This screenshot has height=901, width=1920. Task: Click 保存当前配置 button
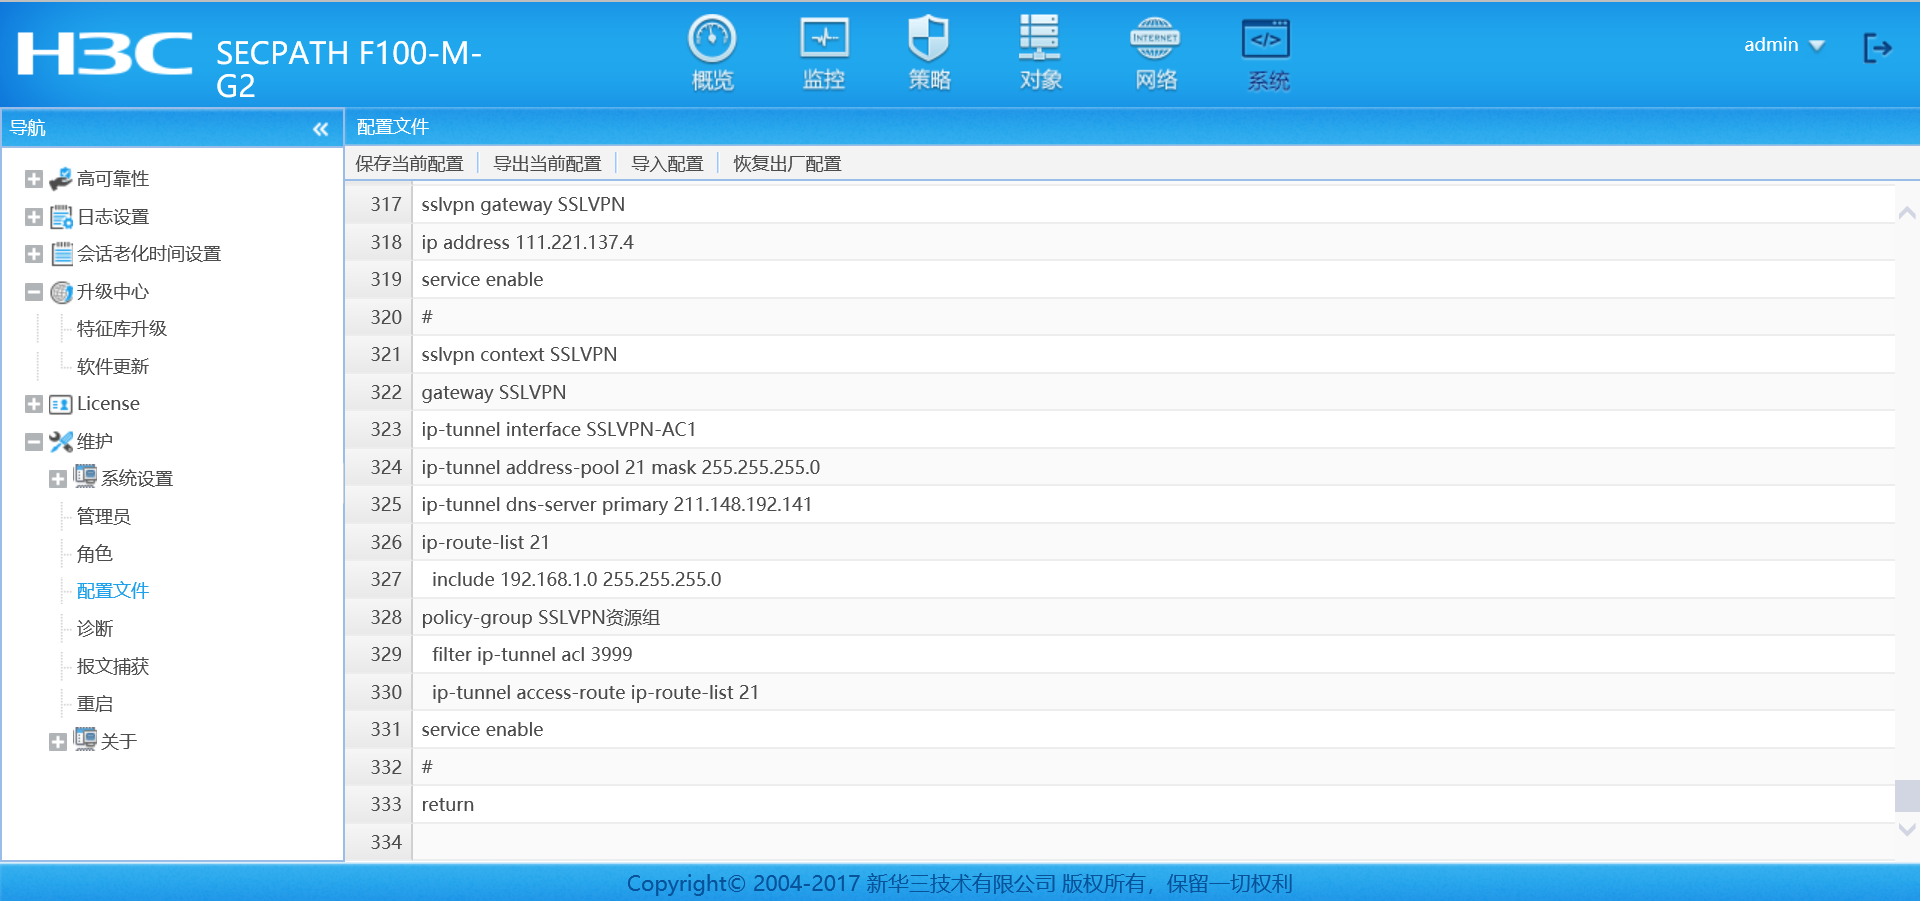tap(409, 164)
